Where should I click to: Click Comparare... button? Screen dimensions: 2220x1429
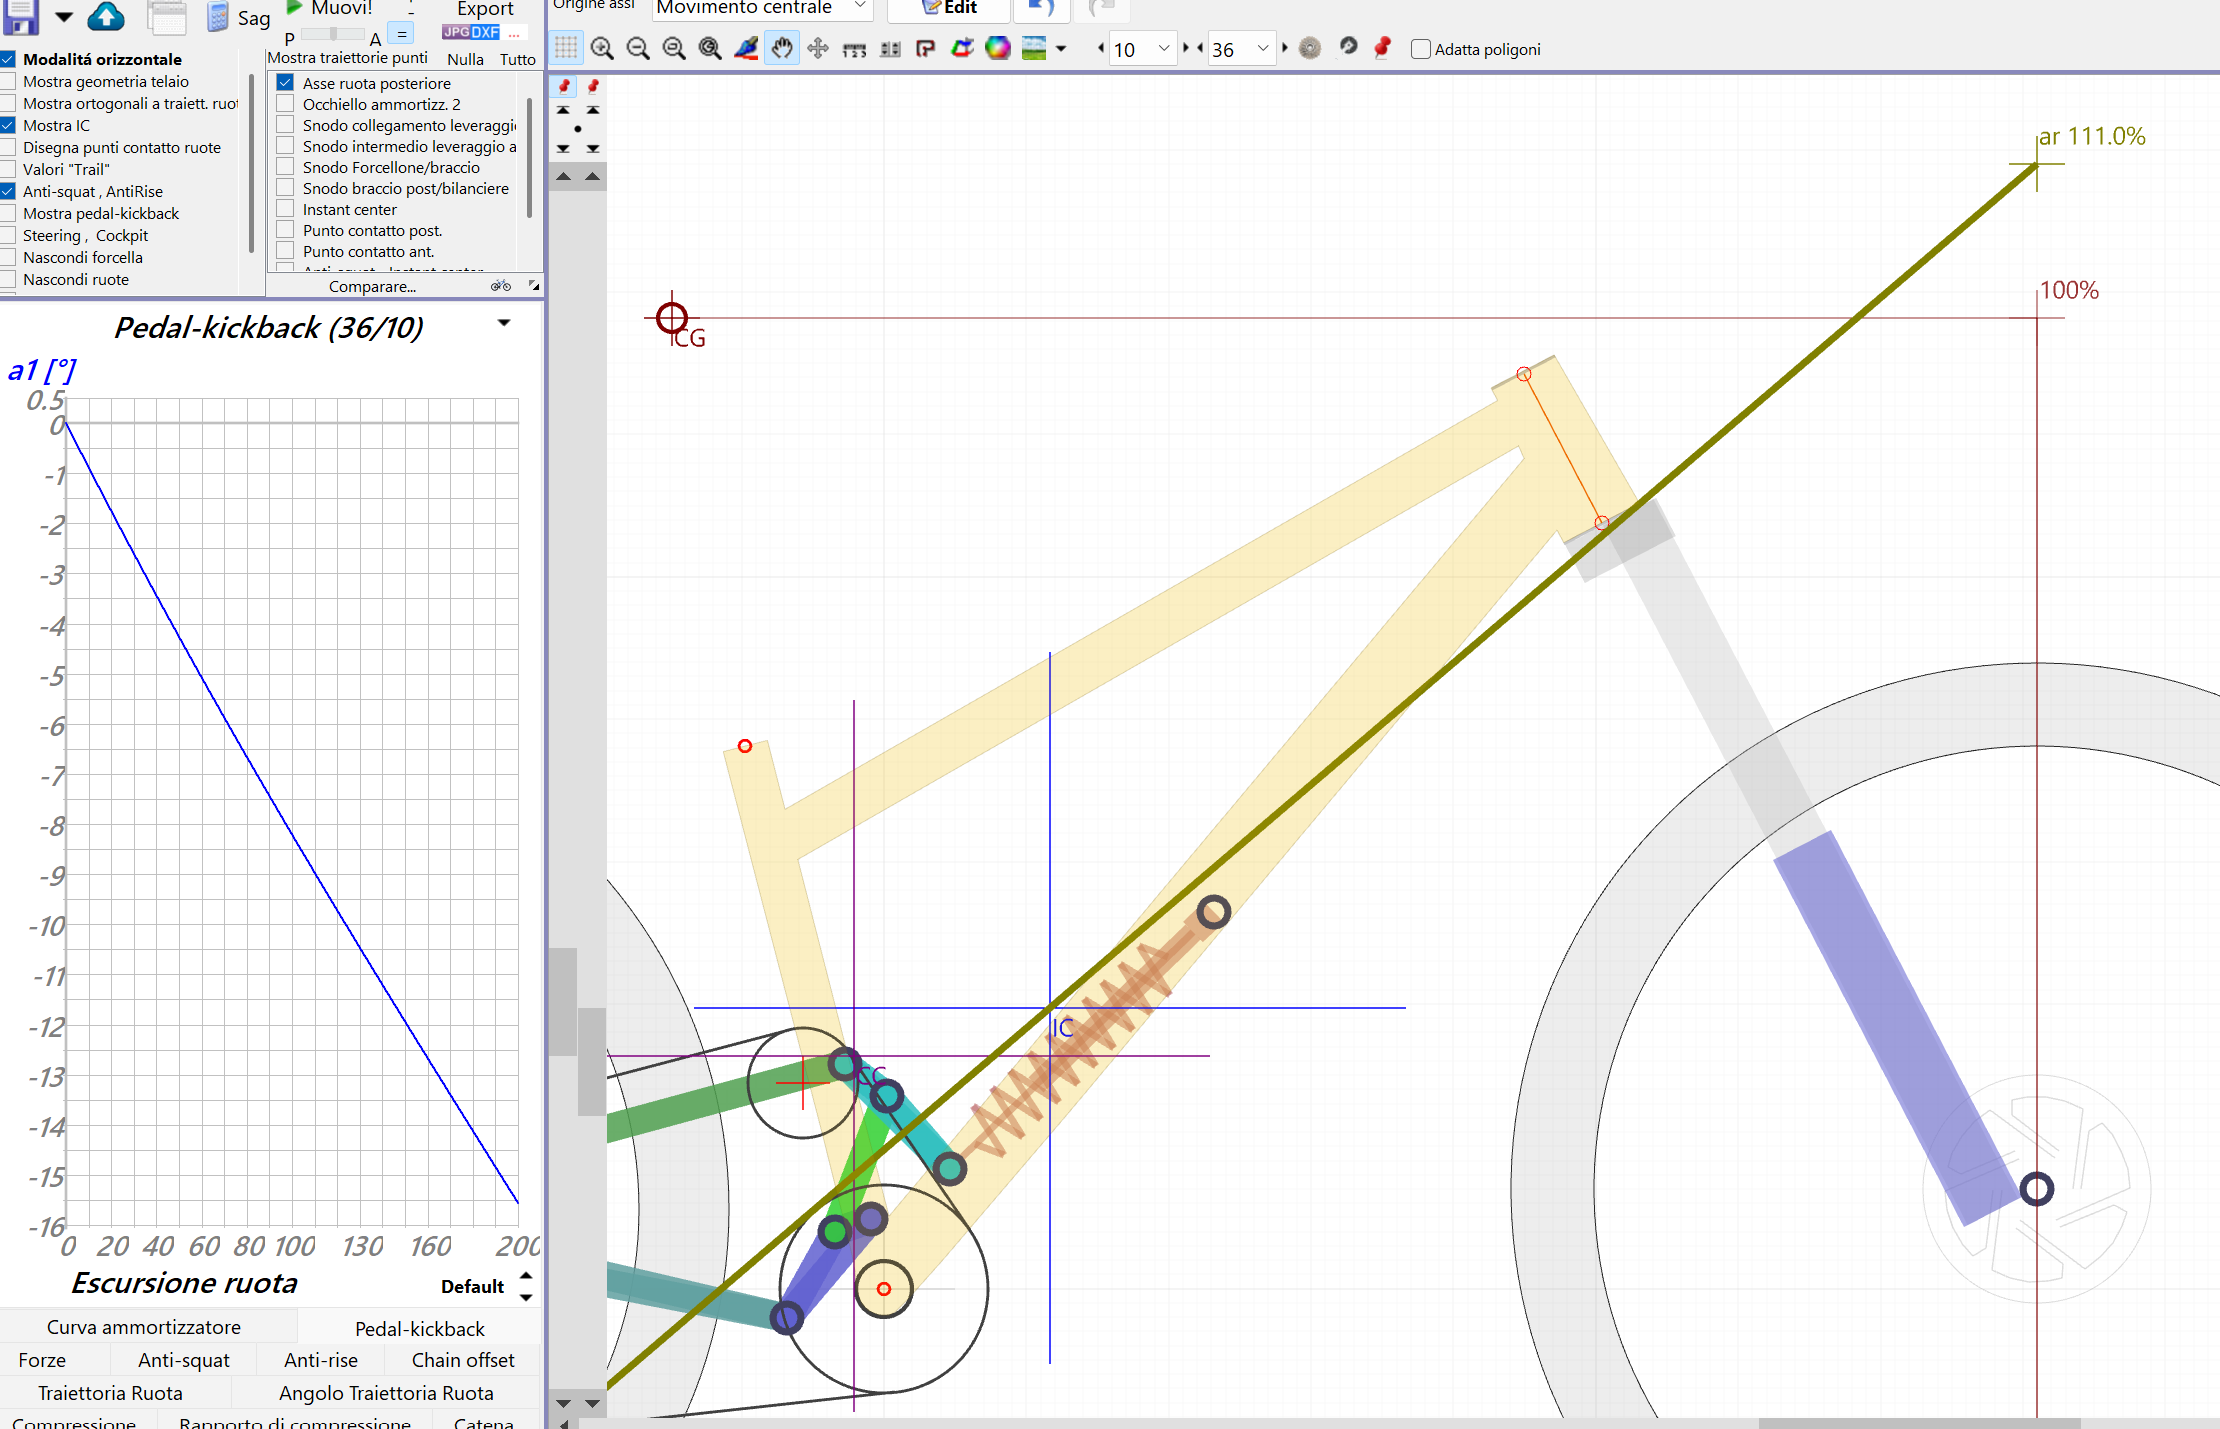(372, 286)
